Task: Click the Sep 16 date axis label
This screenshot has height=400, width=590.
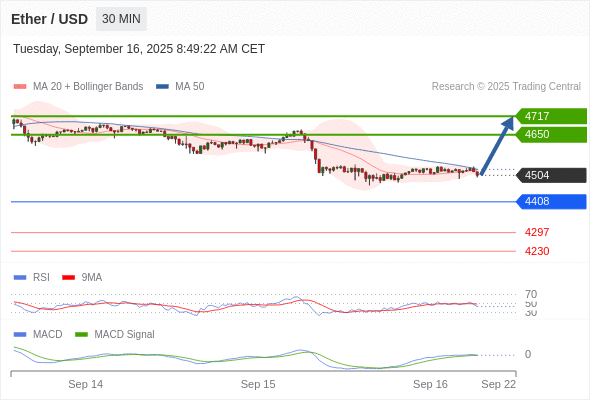Action: pos(430,384)
